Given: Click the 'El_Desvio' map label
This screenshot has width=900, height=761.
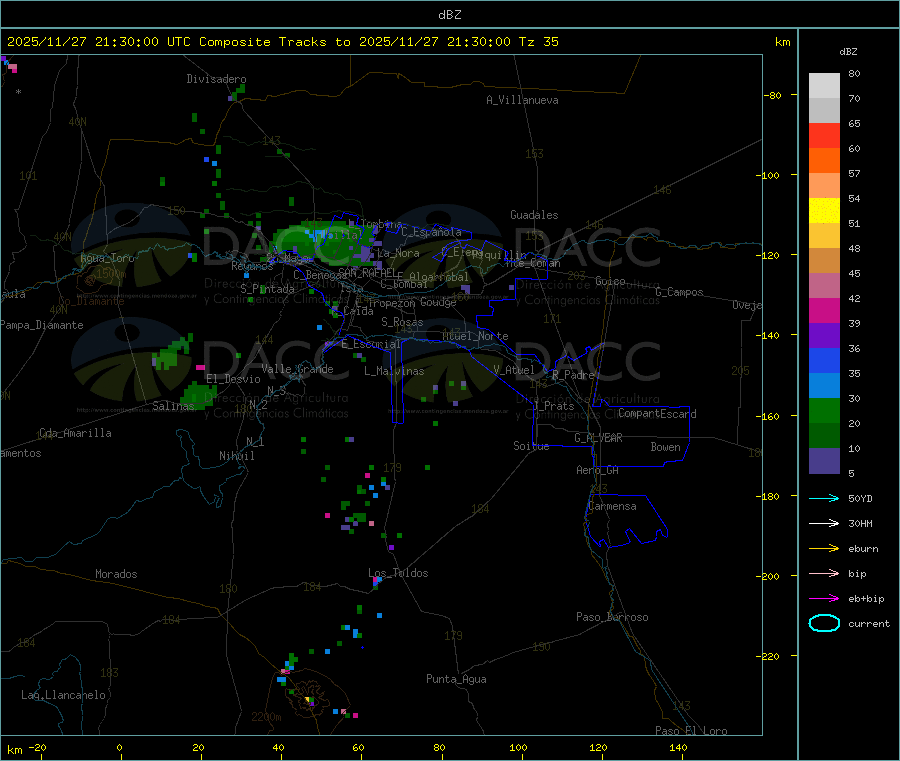Looking at the screenshot, I should 234,379.
